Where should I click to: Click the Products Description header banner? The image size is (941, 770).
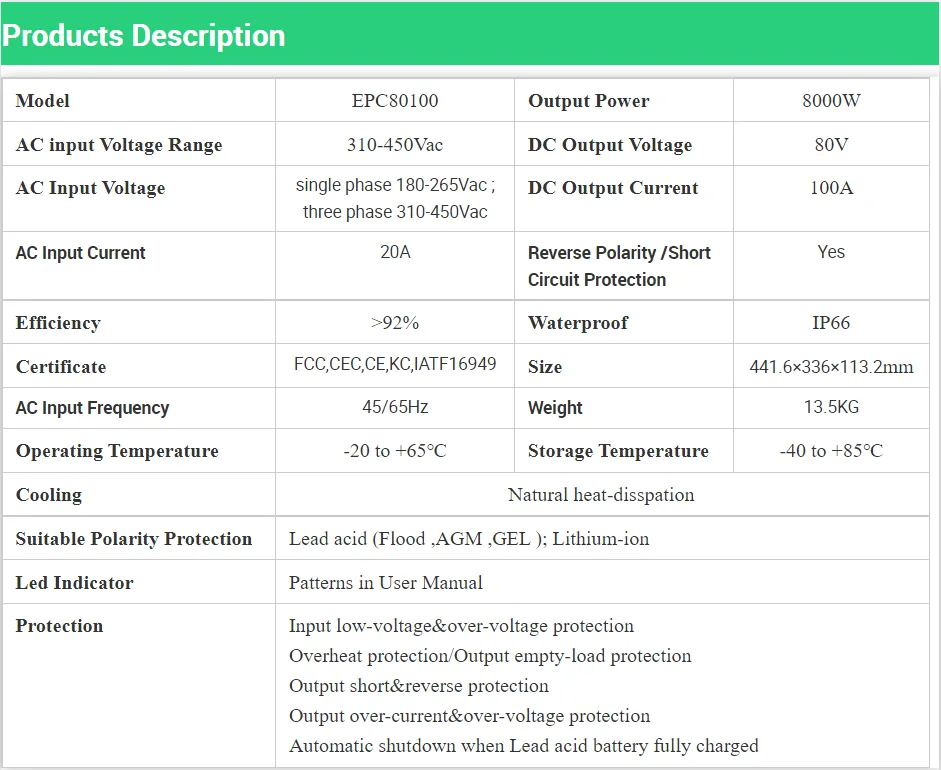point(470,34)
